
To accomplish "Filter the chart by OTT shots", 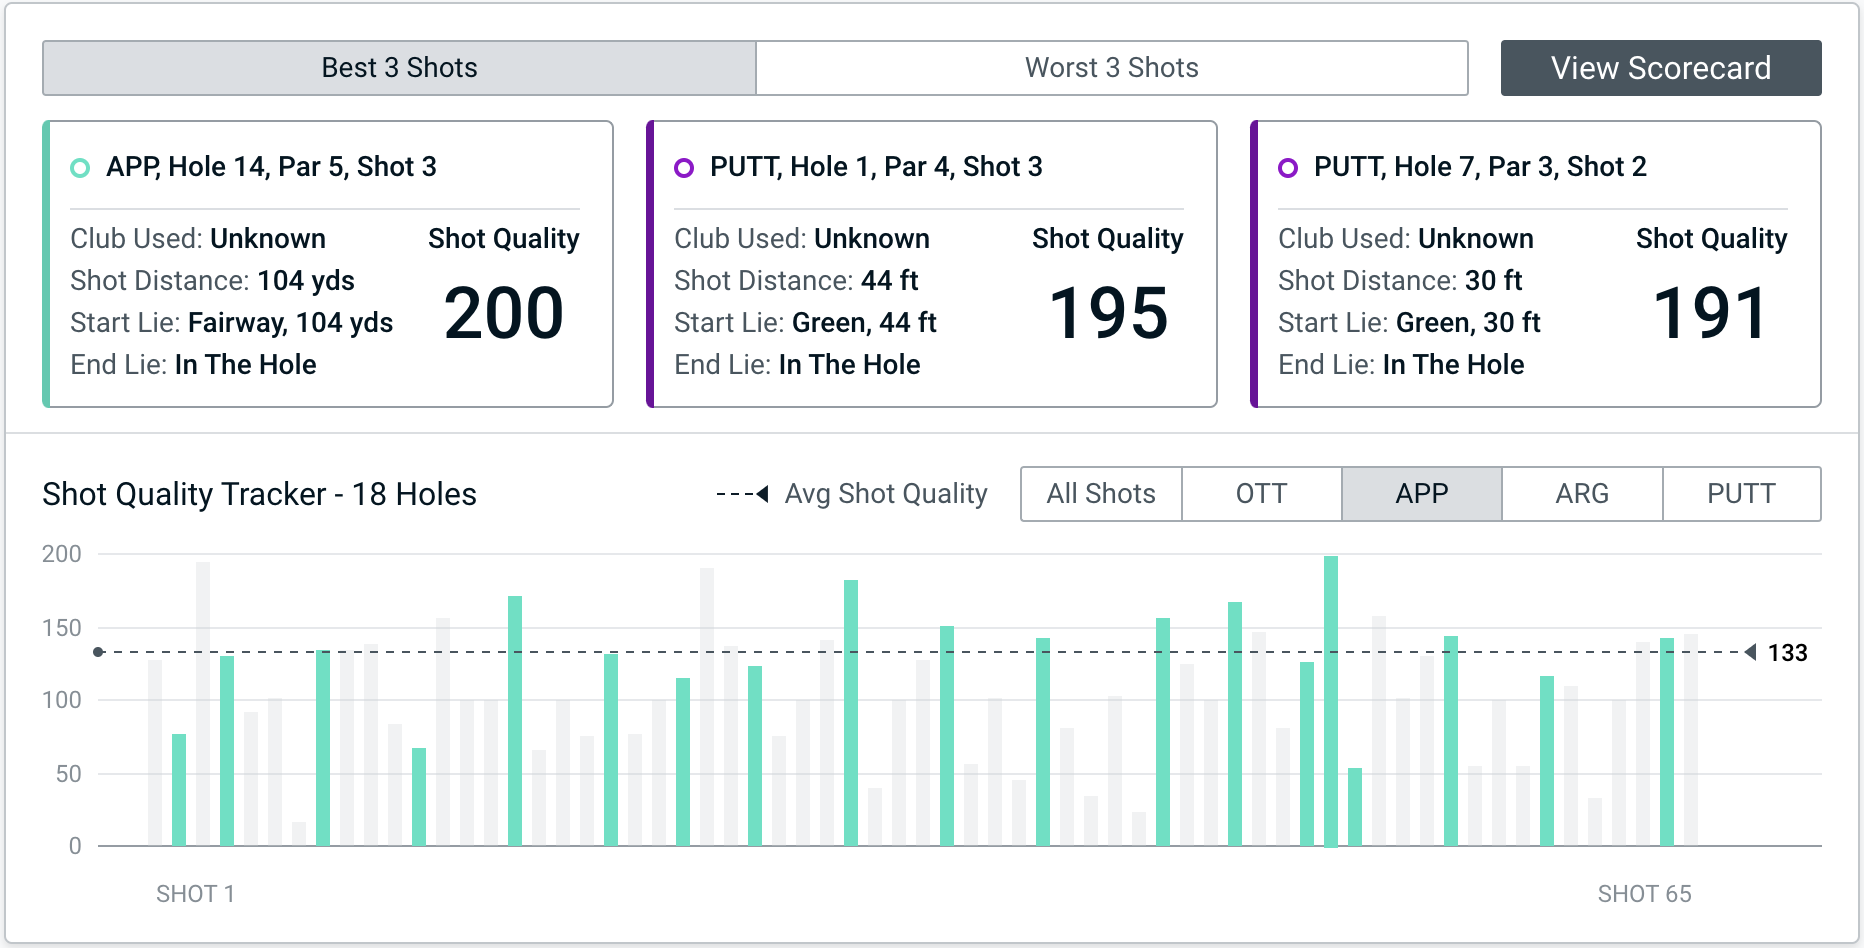I will click(x=1261, y=494).
